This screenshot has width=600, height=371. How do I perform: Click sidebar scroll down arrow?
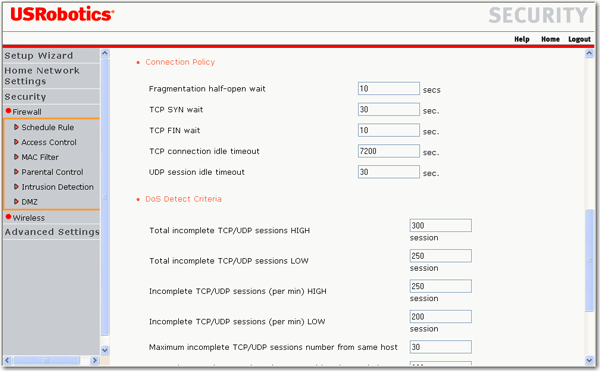(105, 350)
